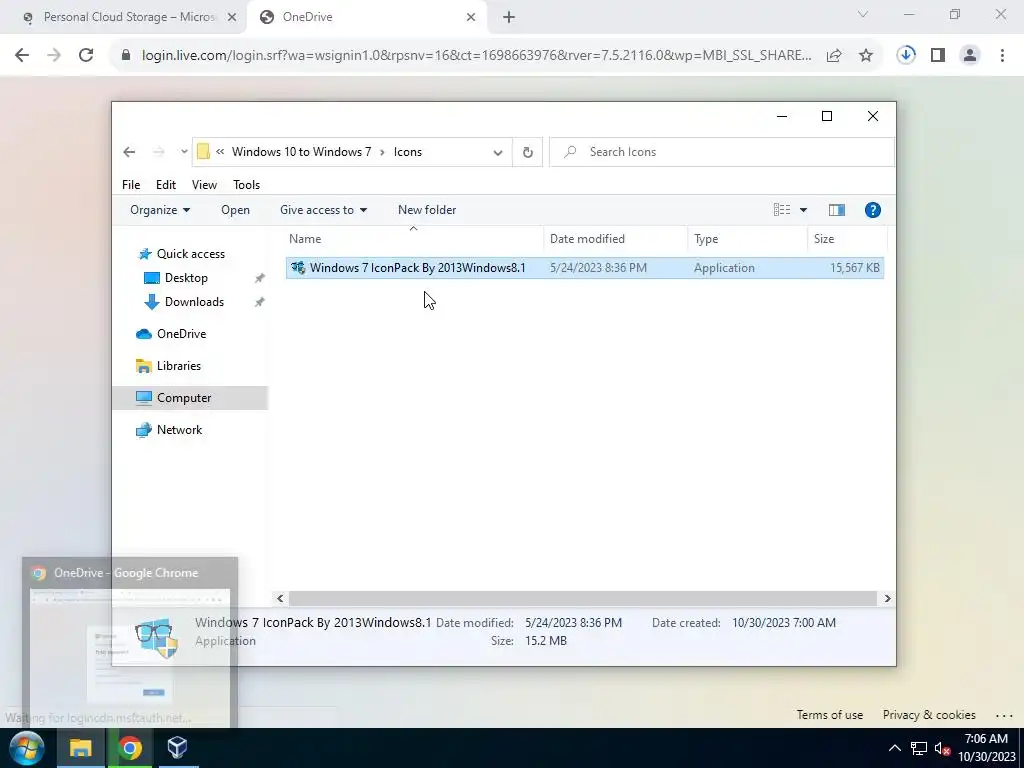
Task: Click the Explorer forward arrow
Action: click(x=158, y=152)
